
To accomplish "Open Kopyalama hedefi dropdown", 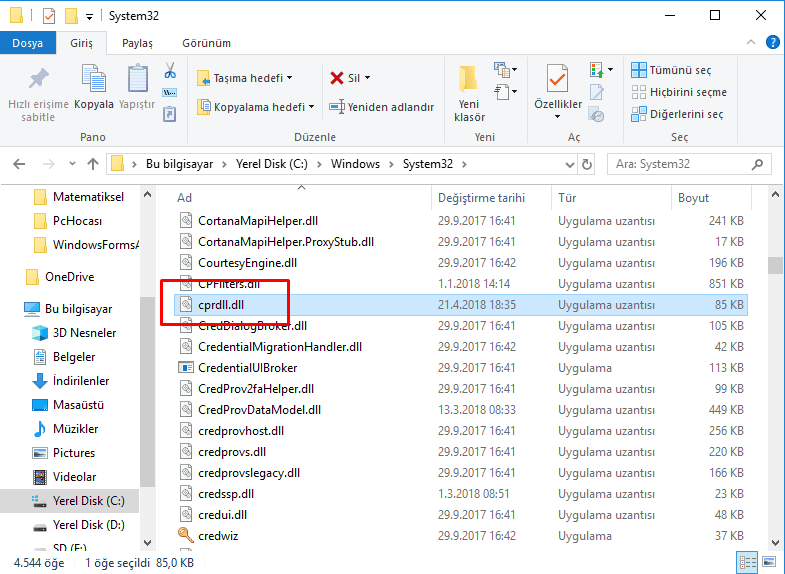I will (x=255, y=107).
